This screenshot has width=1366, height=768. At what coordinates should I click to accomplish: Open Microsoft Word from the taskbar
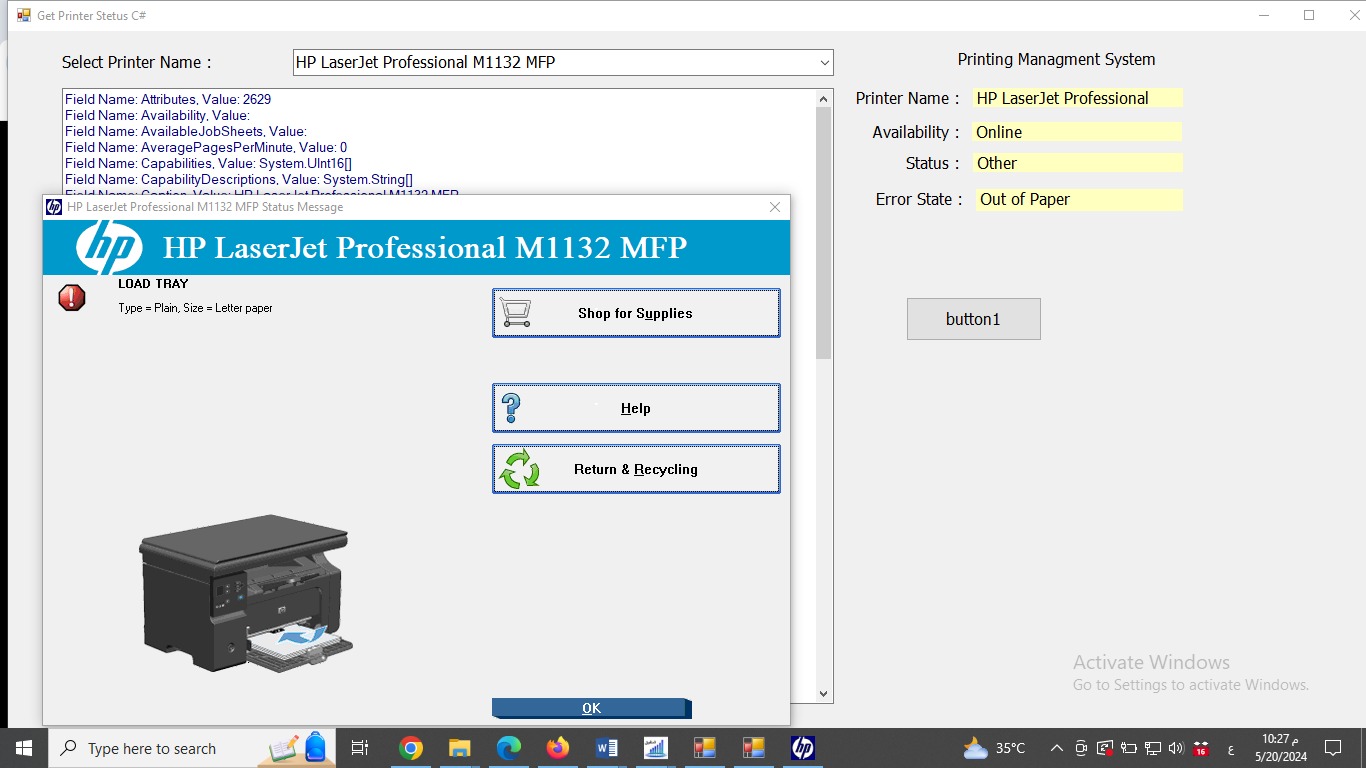607,748
